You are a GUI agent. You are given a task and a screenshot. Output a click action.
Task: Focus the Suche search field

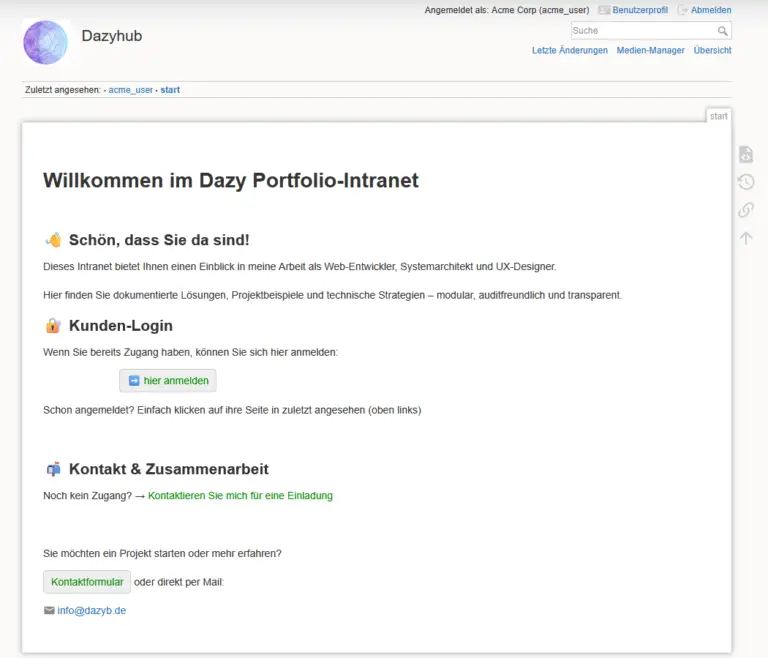[642, 31]
